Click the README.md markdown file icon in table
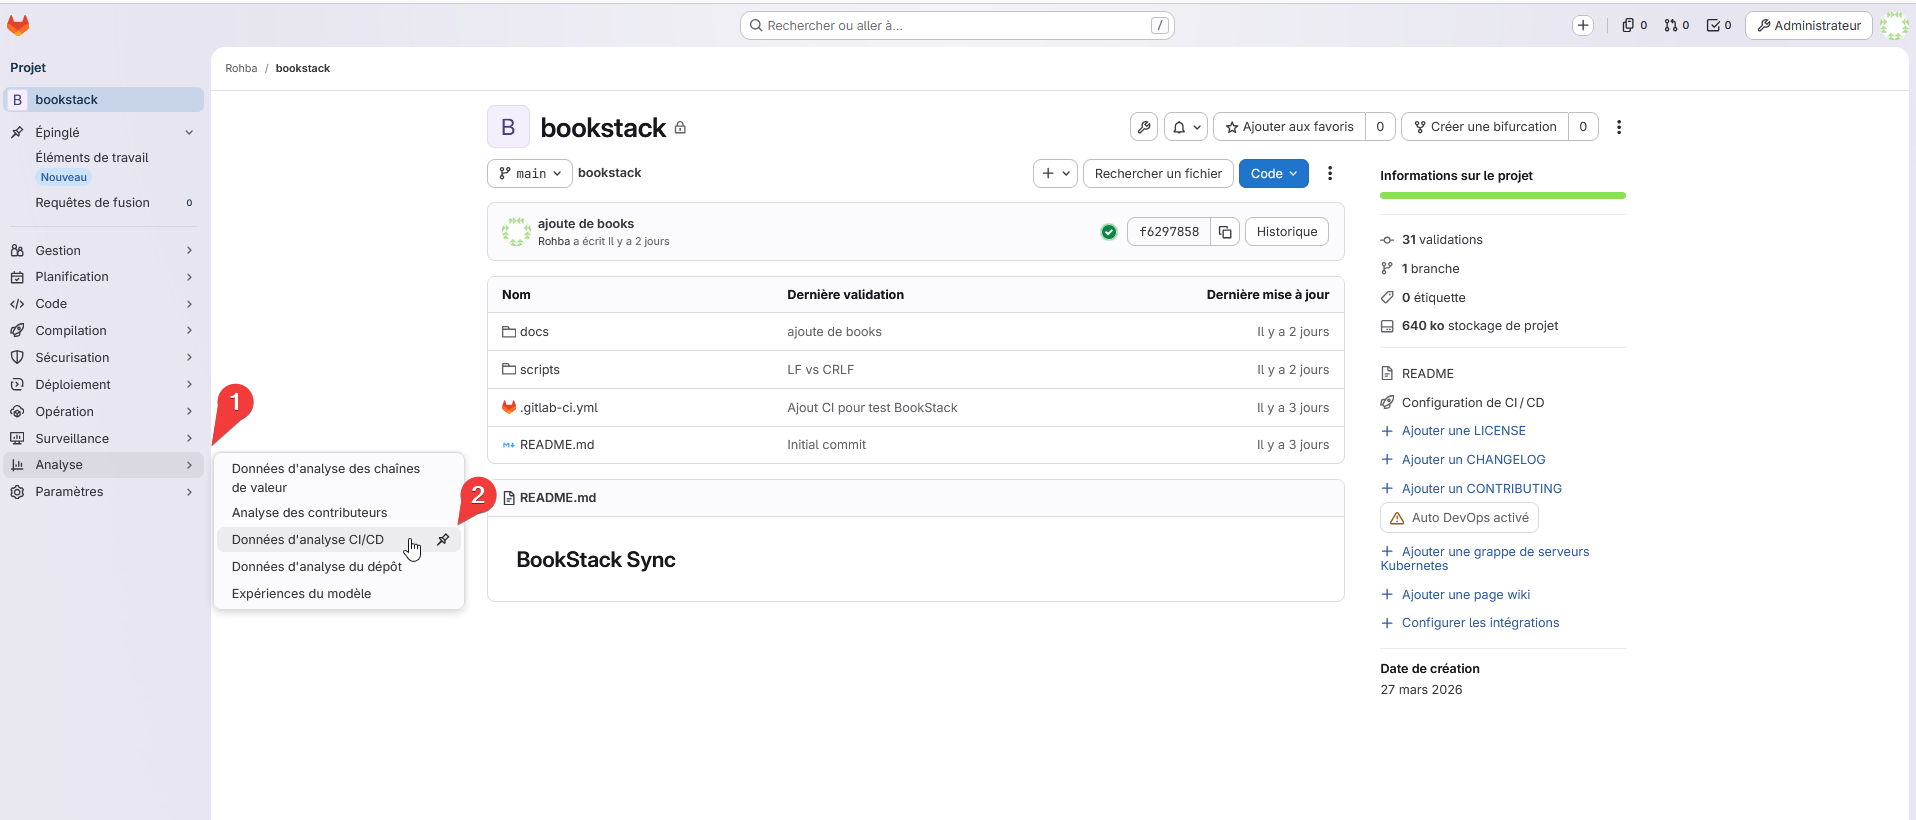This screenshot has height=820, width=1916. pyautogui.click(x=509, y=445)
